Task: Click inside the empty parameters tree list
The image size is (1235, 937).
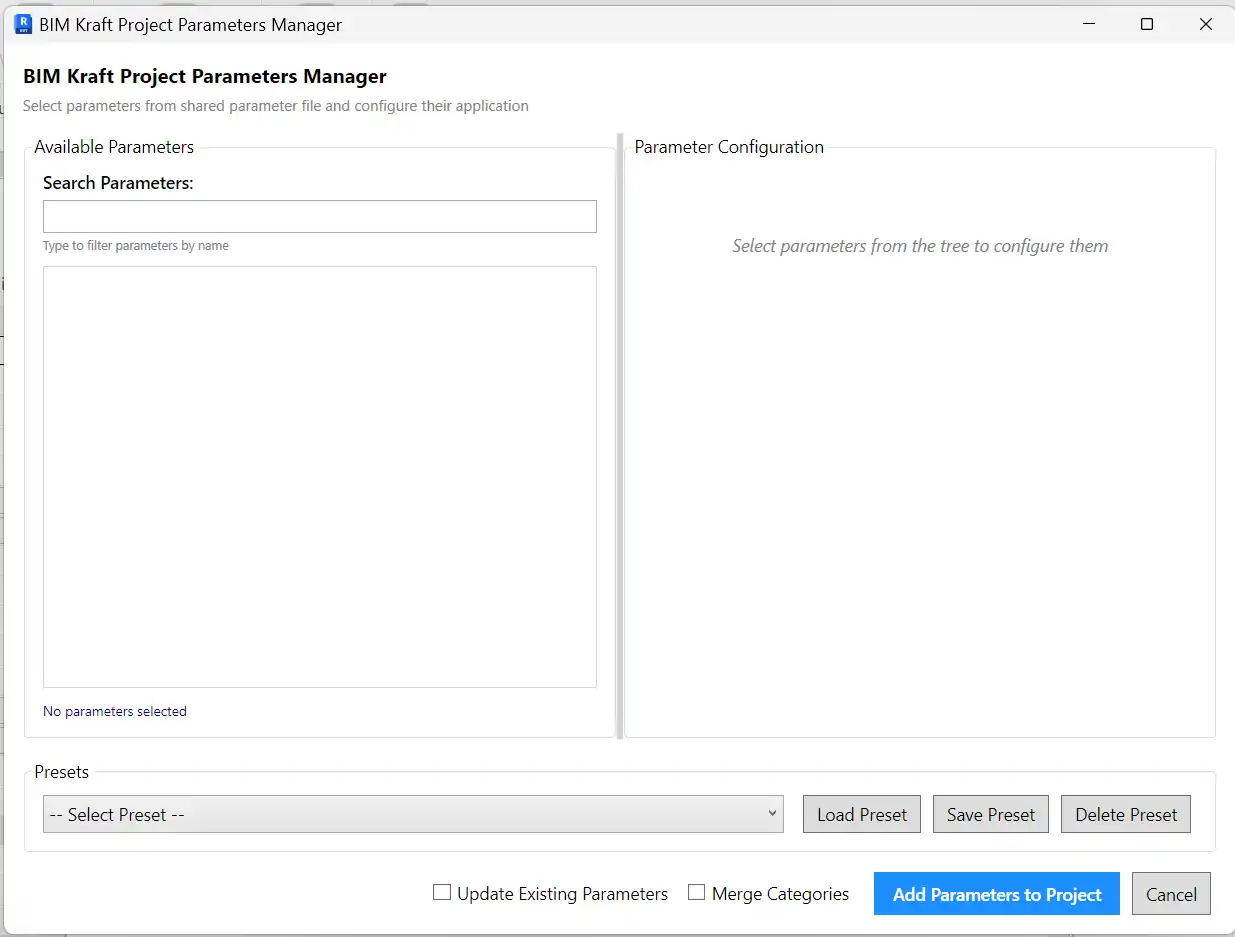Action: (x=319, y=476)
